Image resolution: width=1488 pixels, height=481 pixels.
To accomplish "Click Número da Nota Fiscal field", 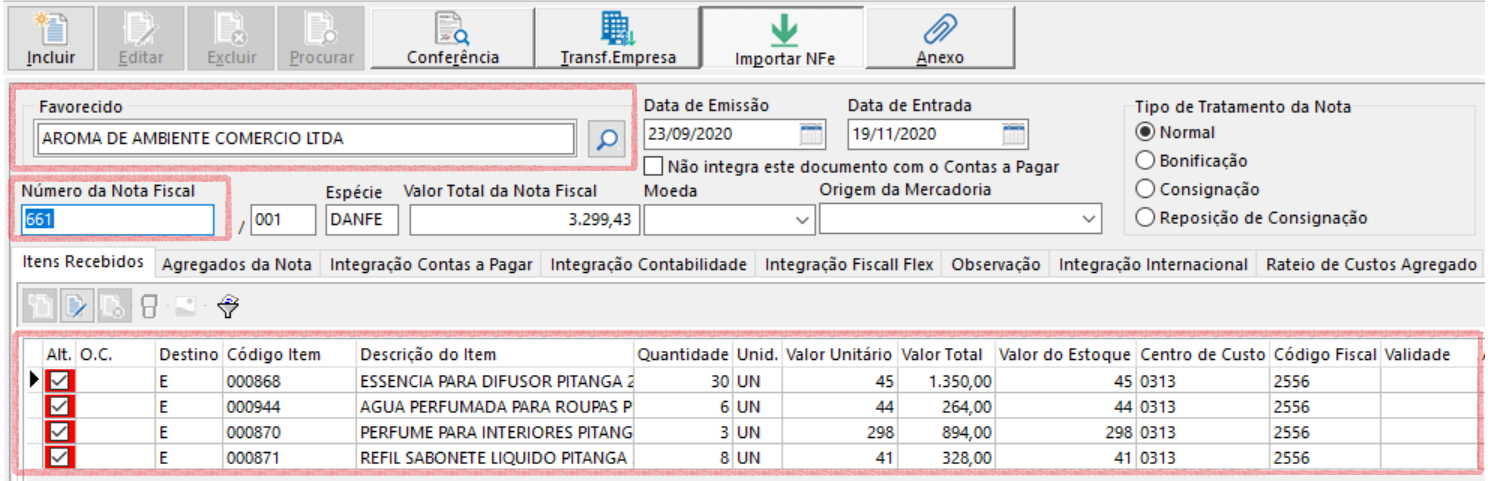I will tap(118, 220).
